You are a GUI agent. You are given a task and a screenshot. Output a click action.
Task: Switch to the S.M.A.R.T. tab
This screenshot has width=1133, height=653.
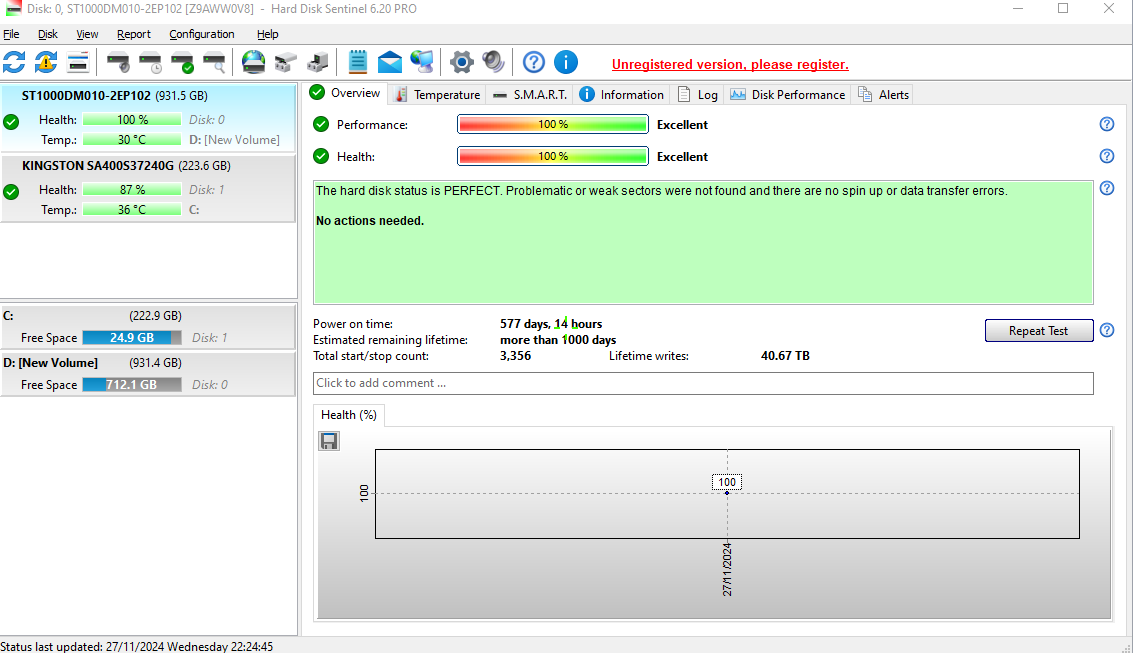point(530,95)
